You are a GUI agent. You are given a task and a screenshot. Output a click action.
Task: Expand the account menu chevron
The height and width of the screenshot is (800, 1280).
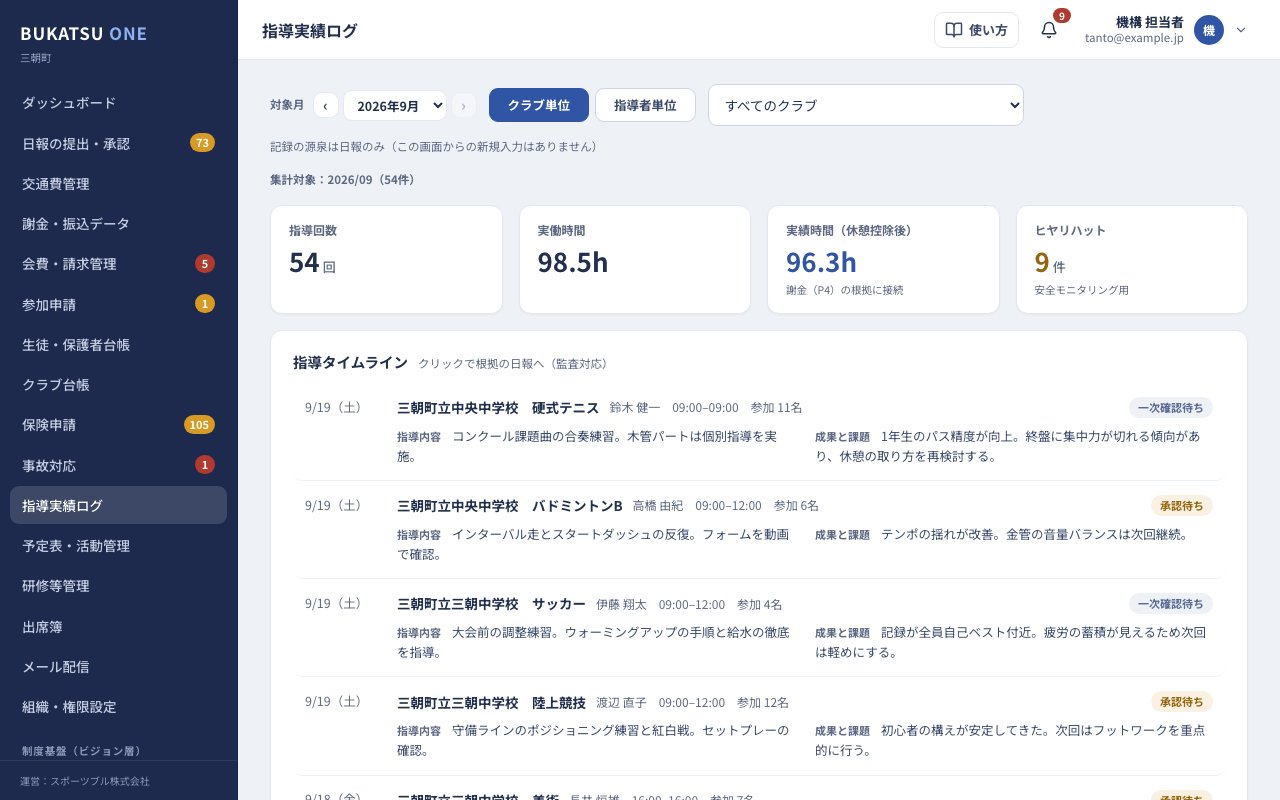(1241, 30)
